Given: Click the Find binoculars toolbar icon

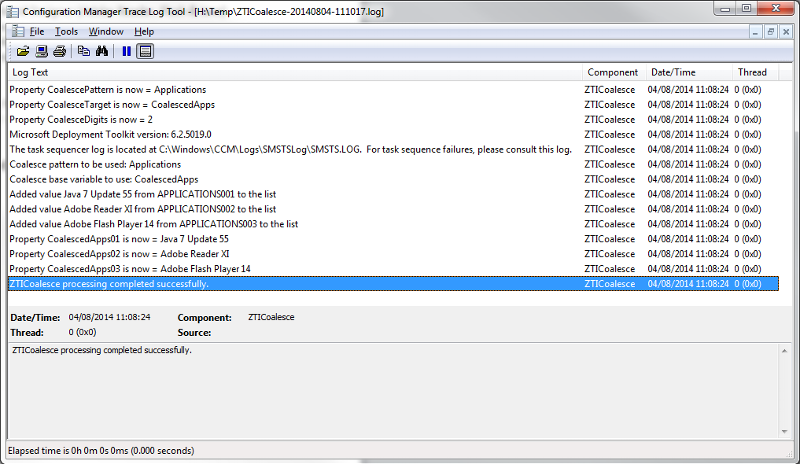Looking at the screenshot, I should [x=102, y=51].
